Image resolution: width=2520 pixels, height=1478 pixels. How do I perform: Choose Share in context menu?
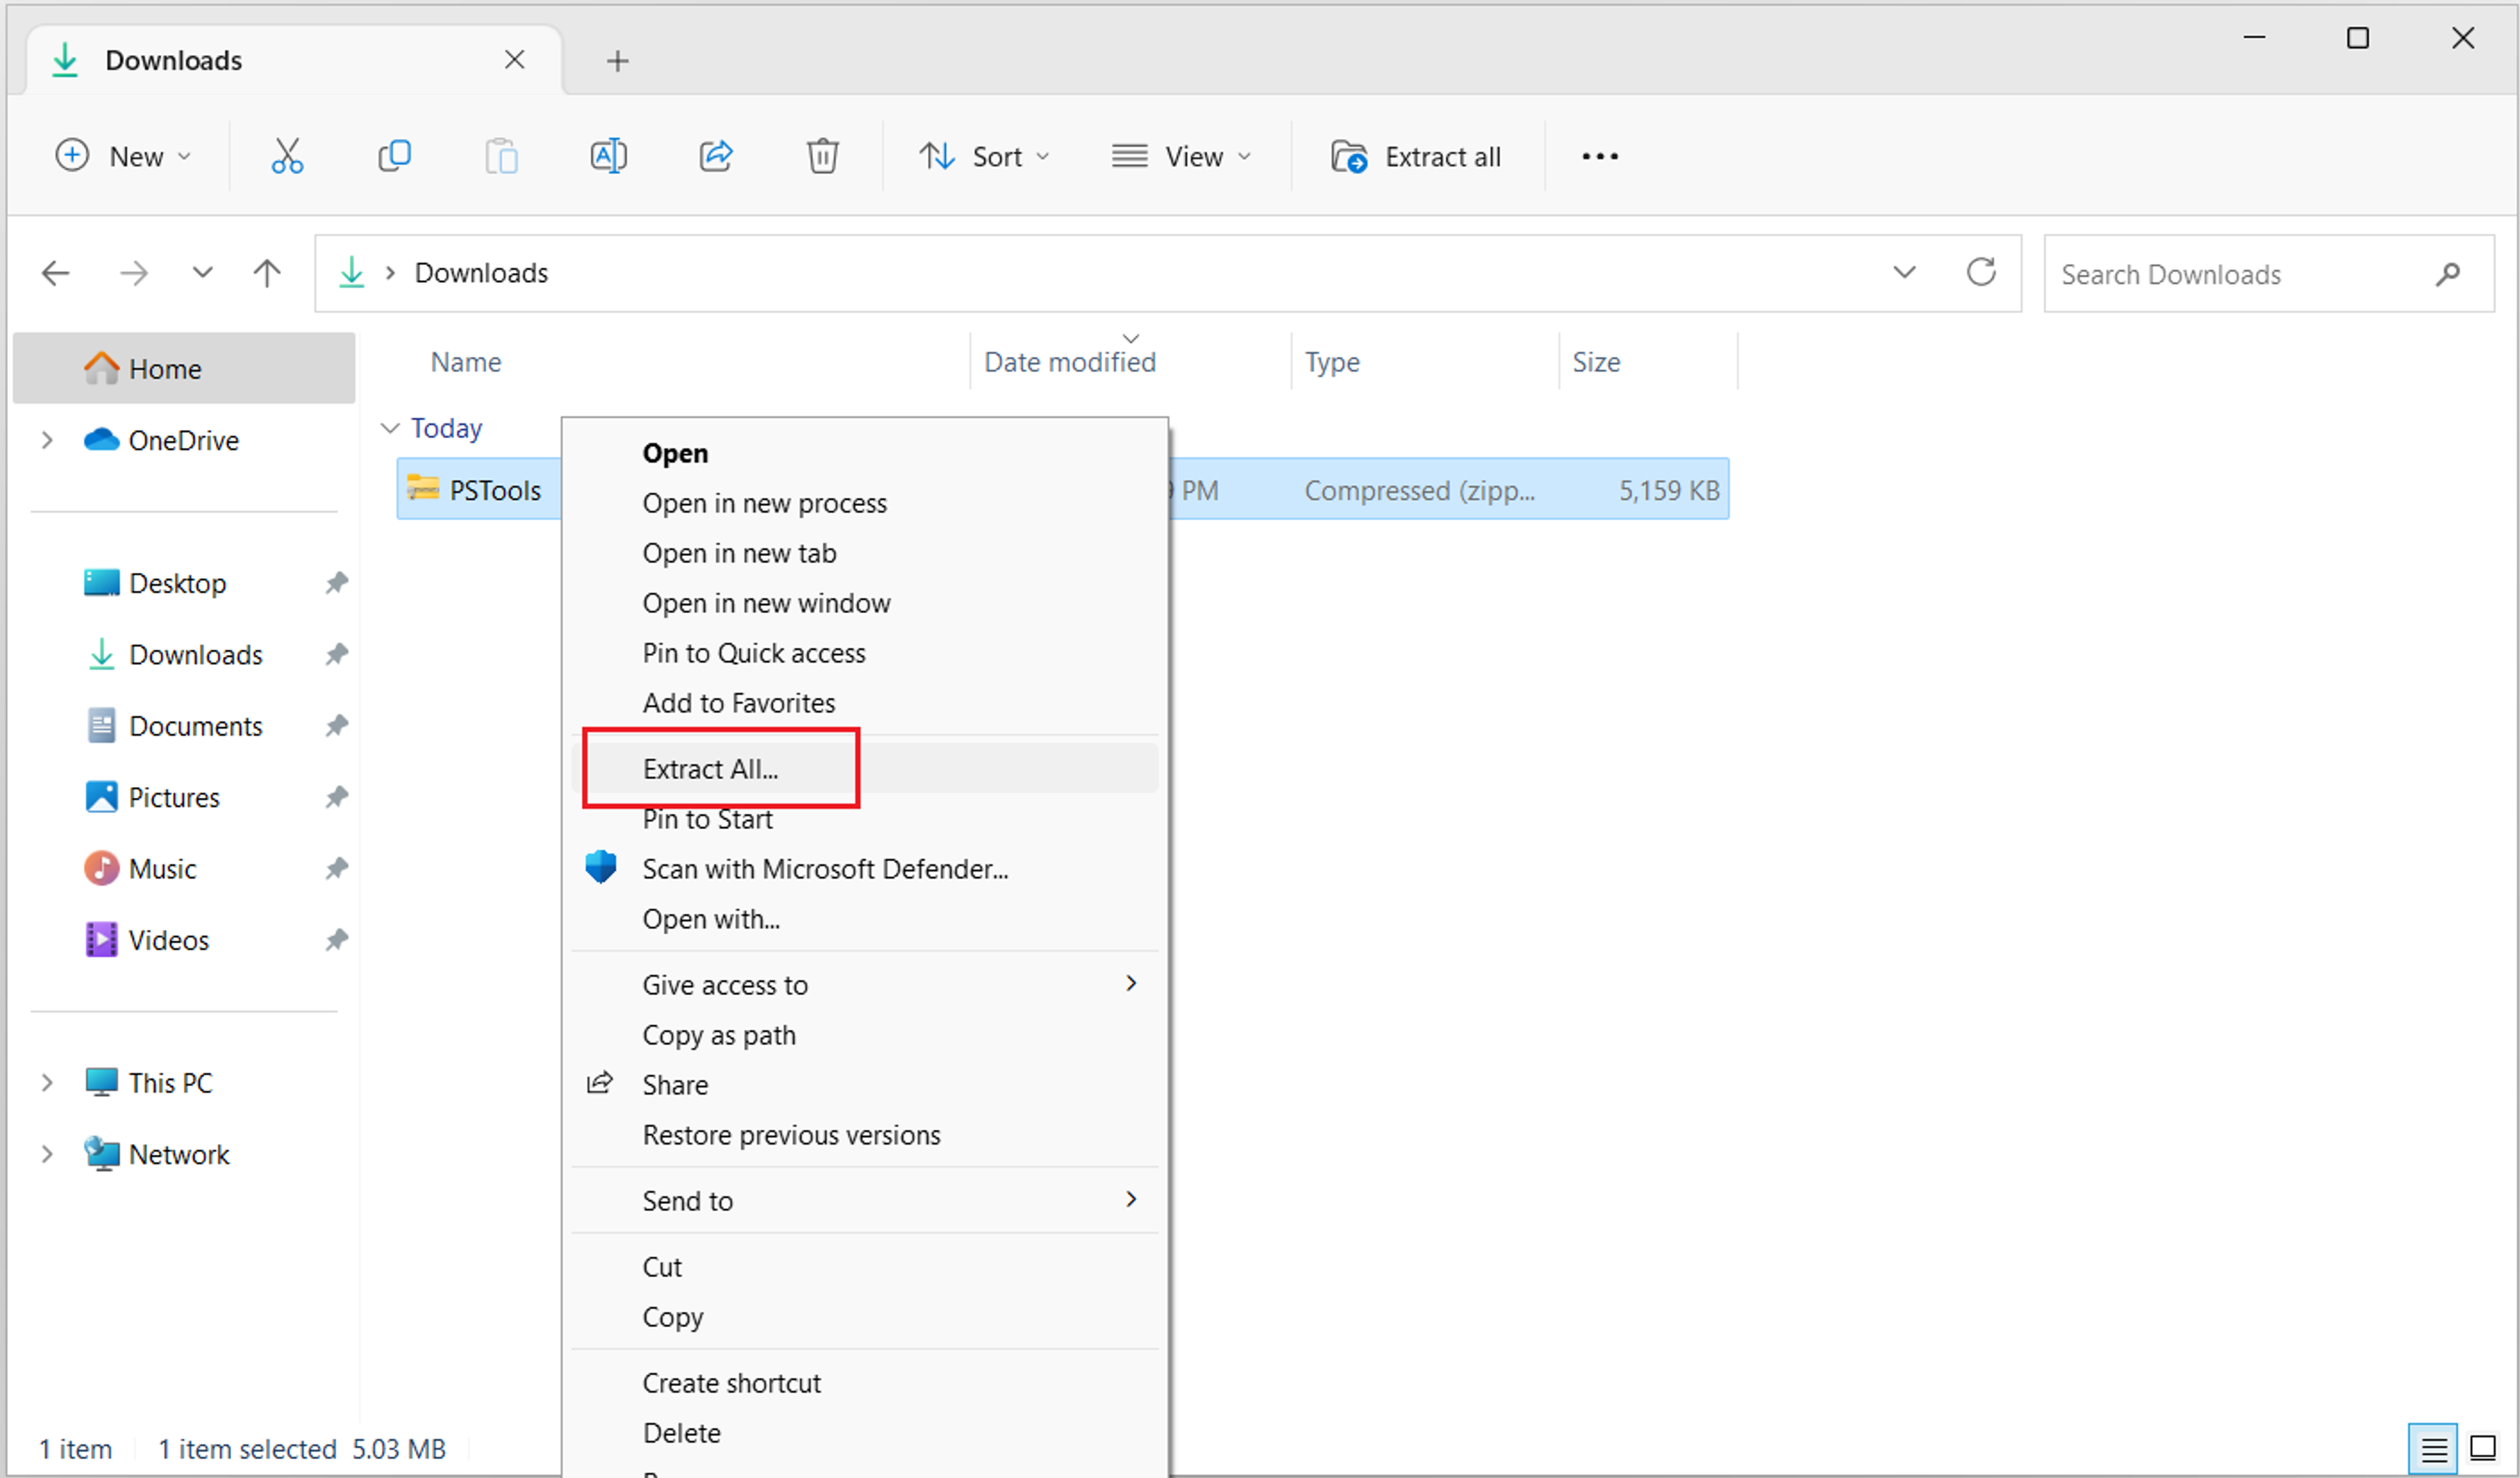866,1085
